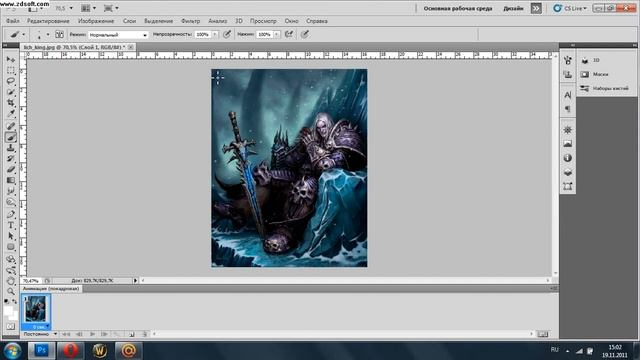Open the screen mode dropdown
640x360 pixels.
(111, 8)
